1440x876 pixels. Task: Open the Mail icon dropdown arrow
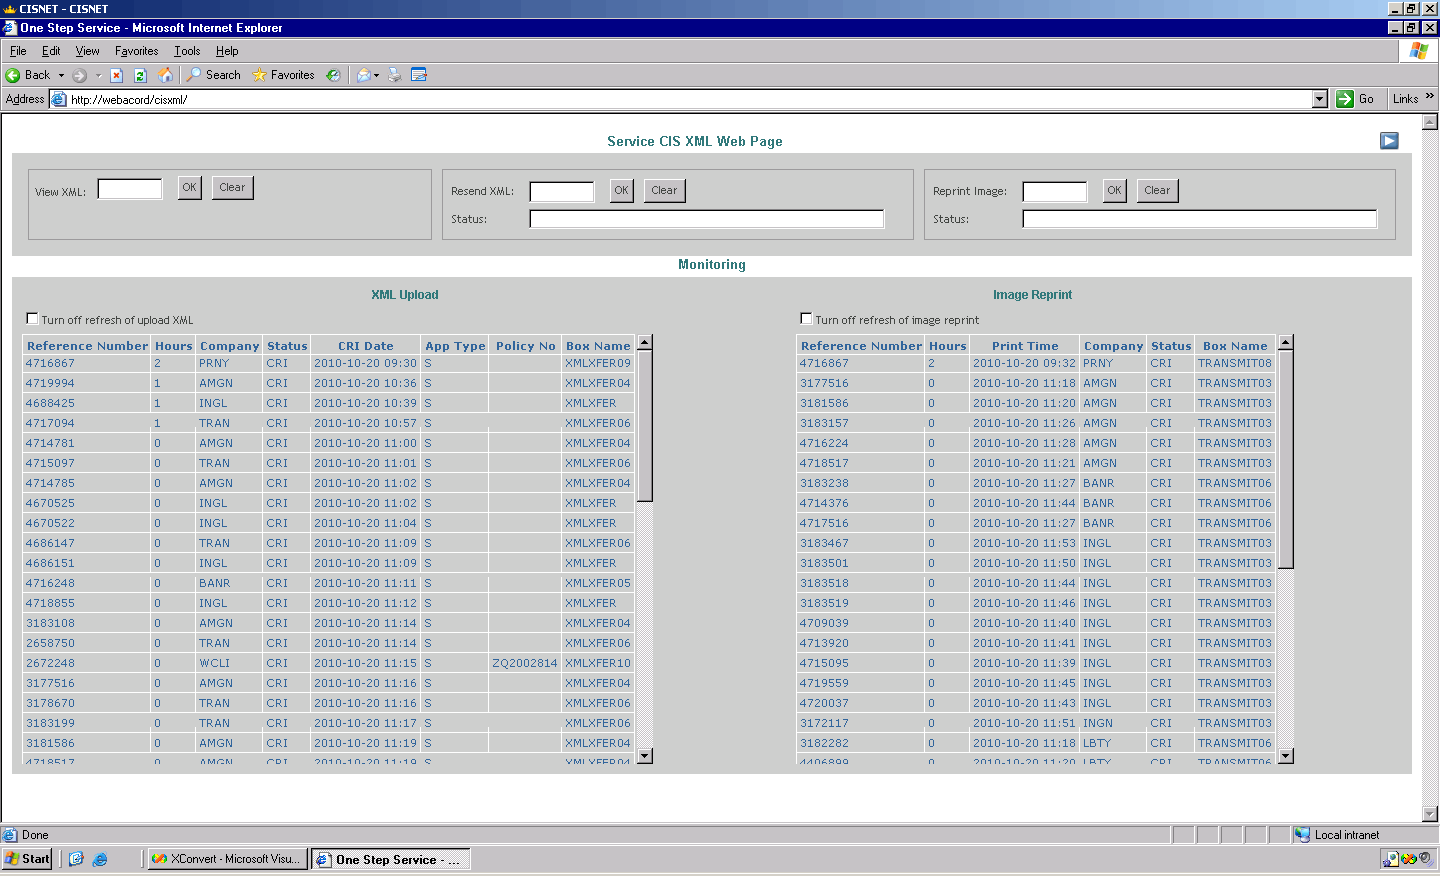pos(377,75)
